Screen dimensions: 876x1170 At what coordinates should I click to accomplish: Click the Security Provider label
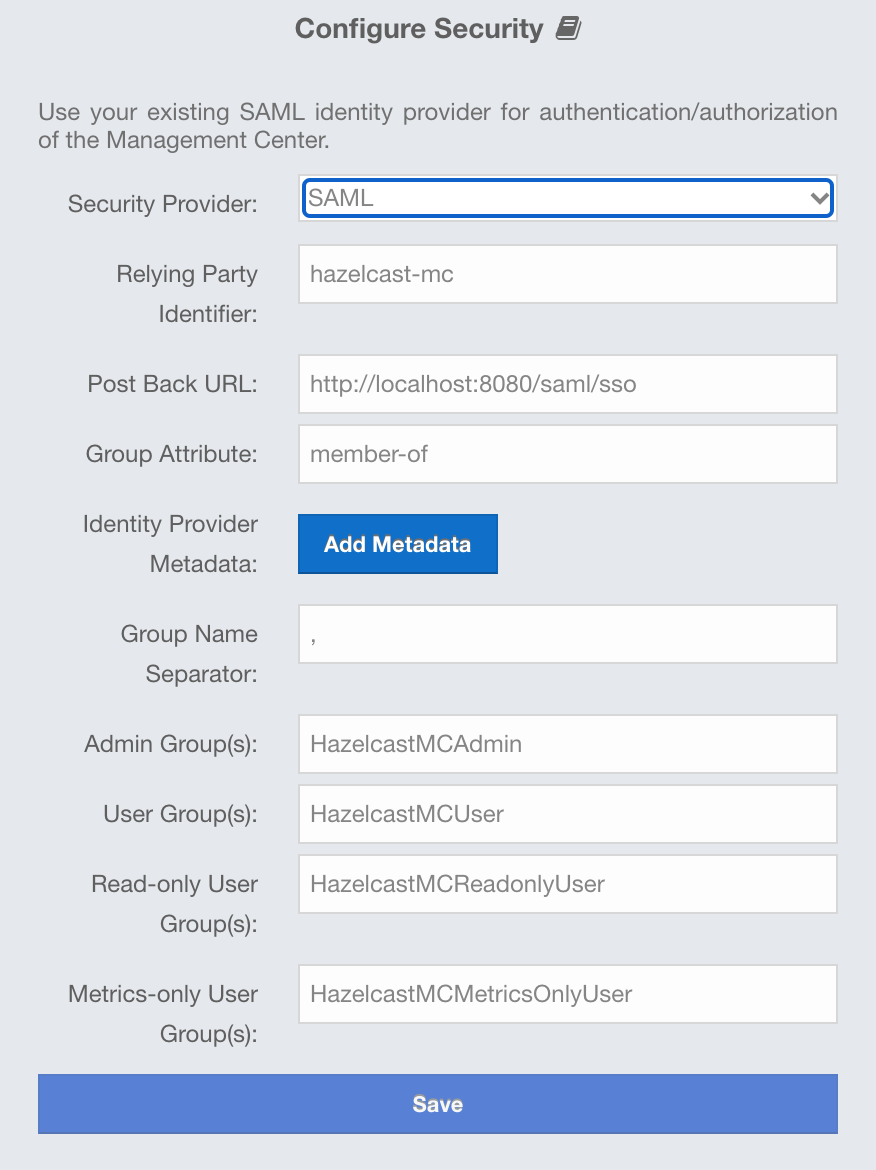(x=162, y=204)
